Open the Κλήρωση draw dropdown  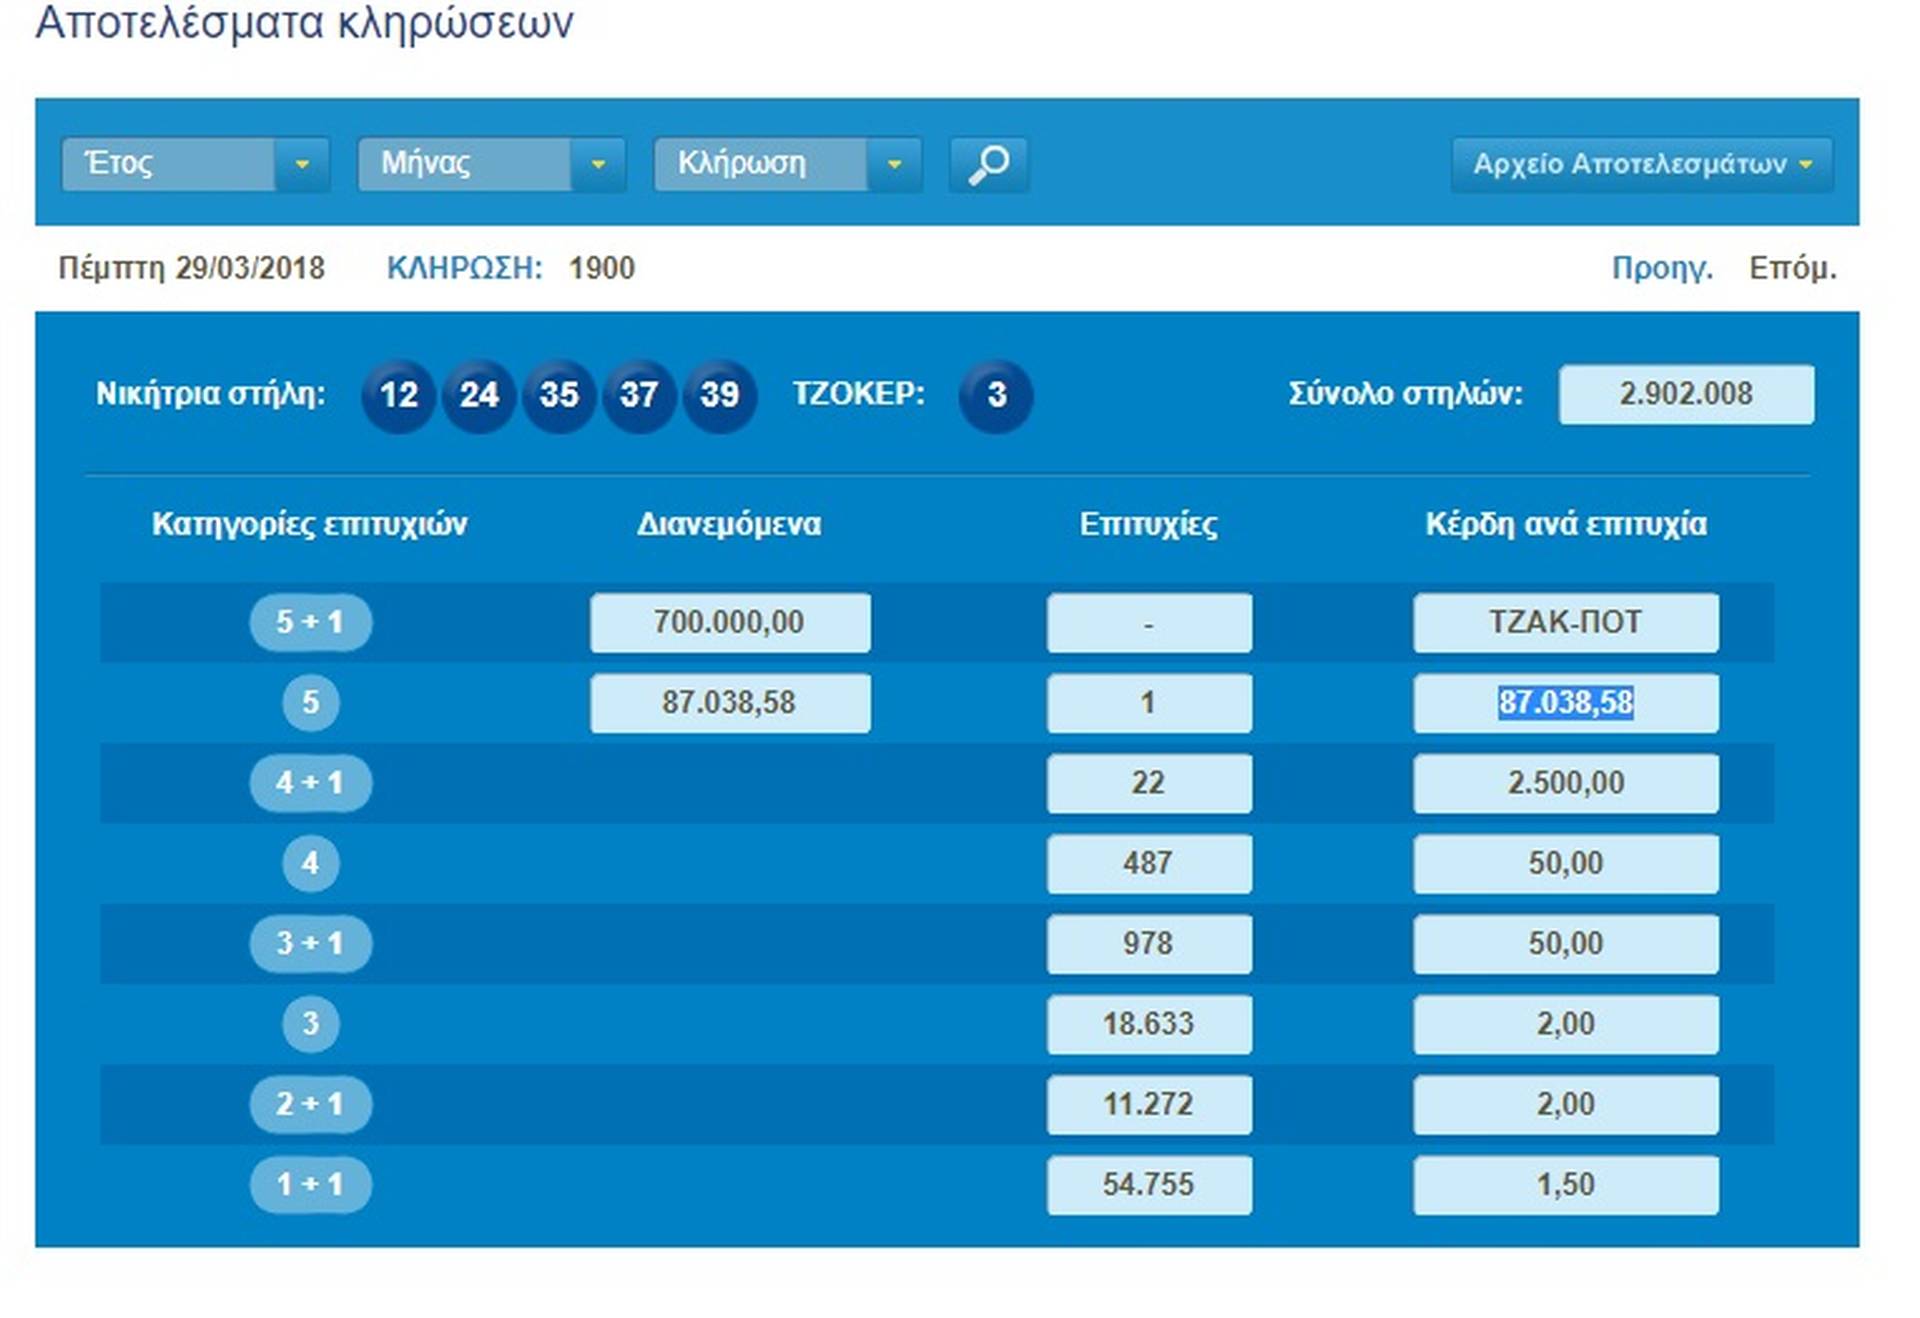[x=787, y=164]
